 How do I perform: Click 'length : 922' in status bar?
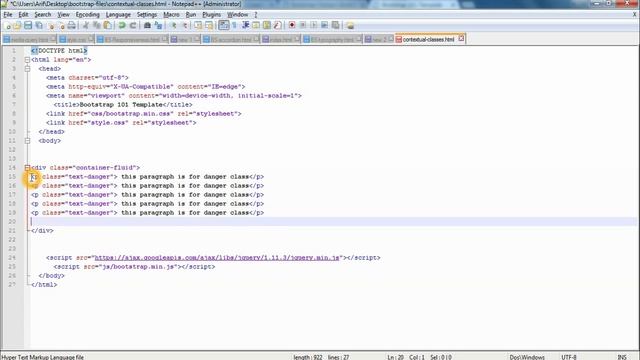pos(308,357)
